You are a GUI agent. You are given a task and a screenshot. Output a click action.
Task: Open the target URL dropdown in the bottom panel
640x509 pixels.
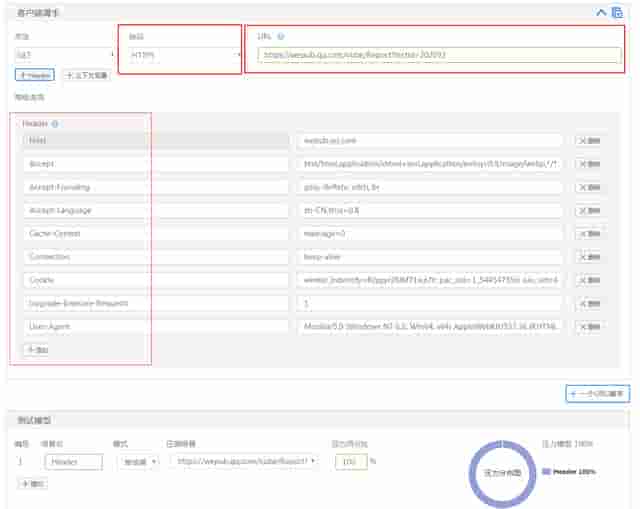coord(244,461)
